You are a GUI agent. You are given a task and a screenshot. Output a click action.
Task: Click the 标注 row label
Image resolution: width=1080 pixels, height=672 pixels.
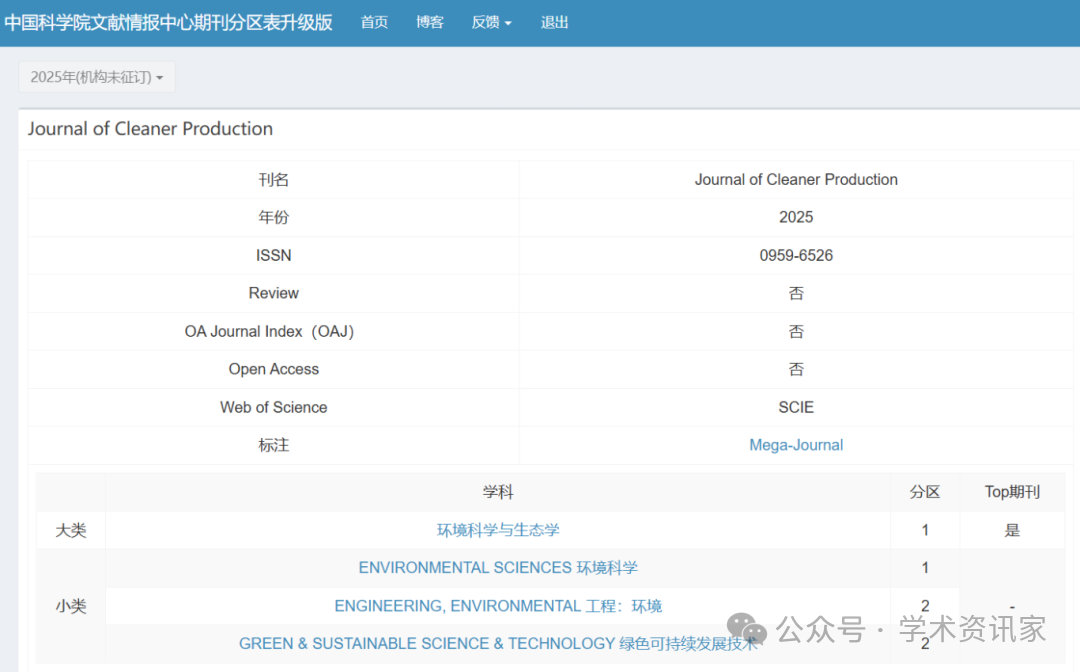(x=273, y=445)
